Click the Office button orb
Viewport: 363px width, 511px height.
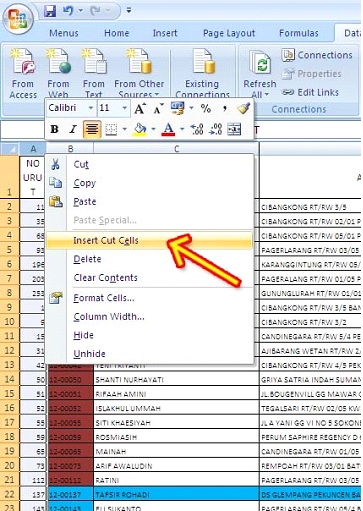[x=17, y=19]
